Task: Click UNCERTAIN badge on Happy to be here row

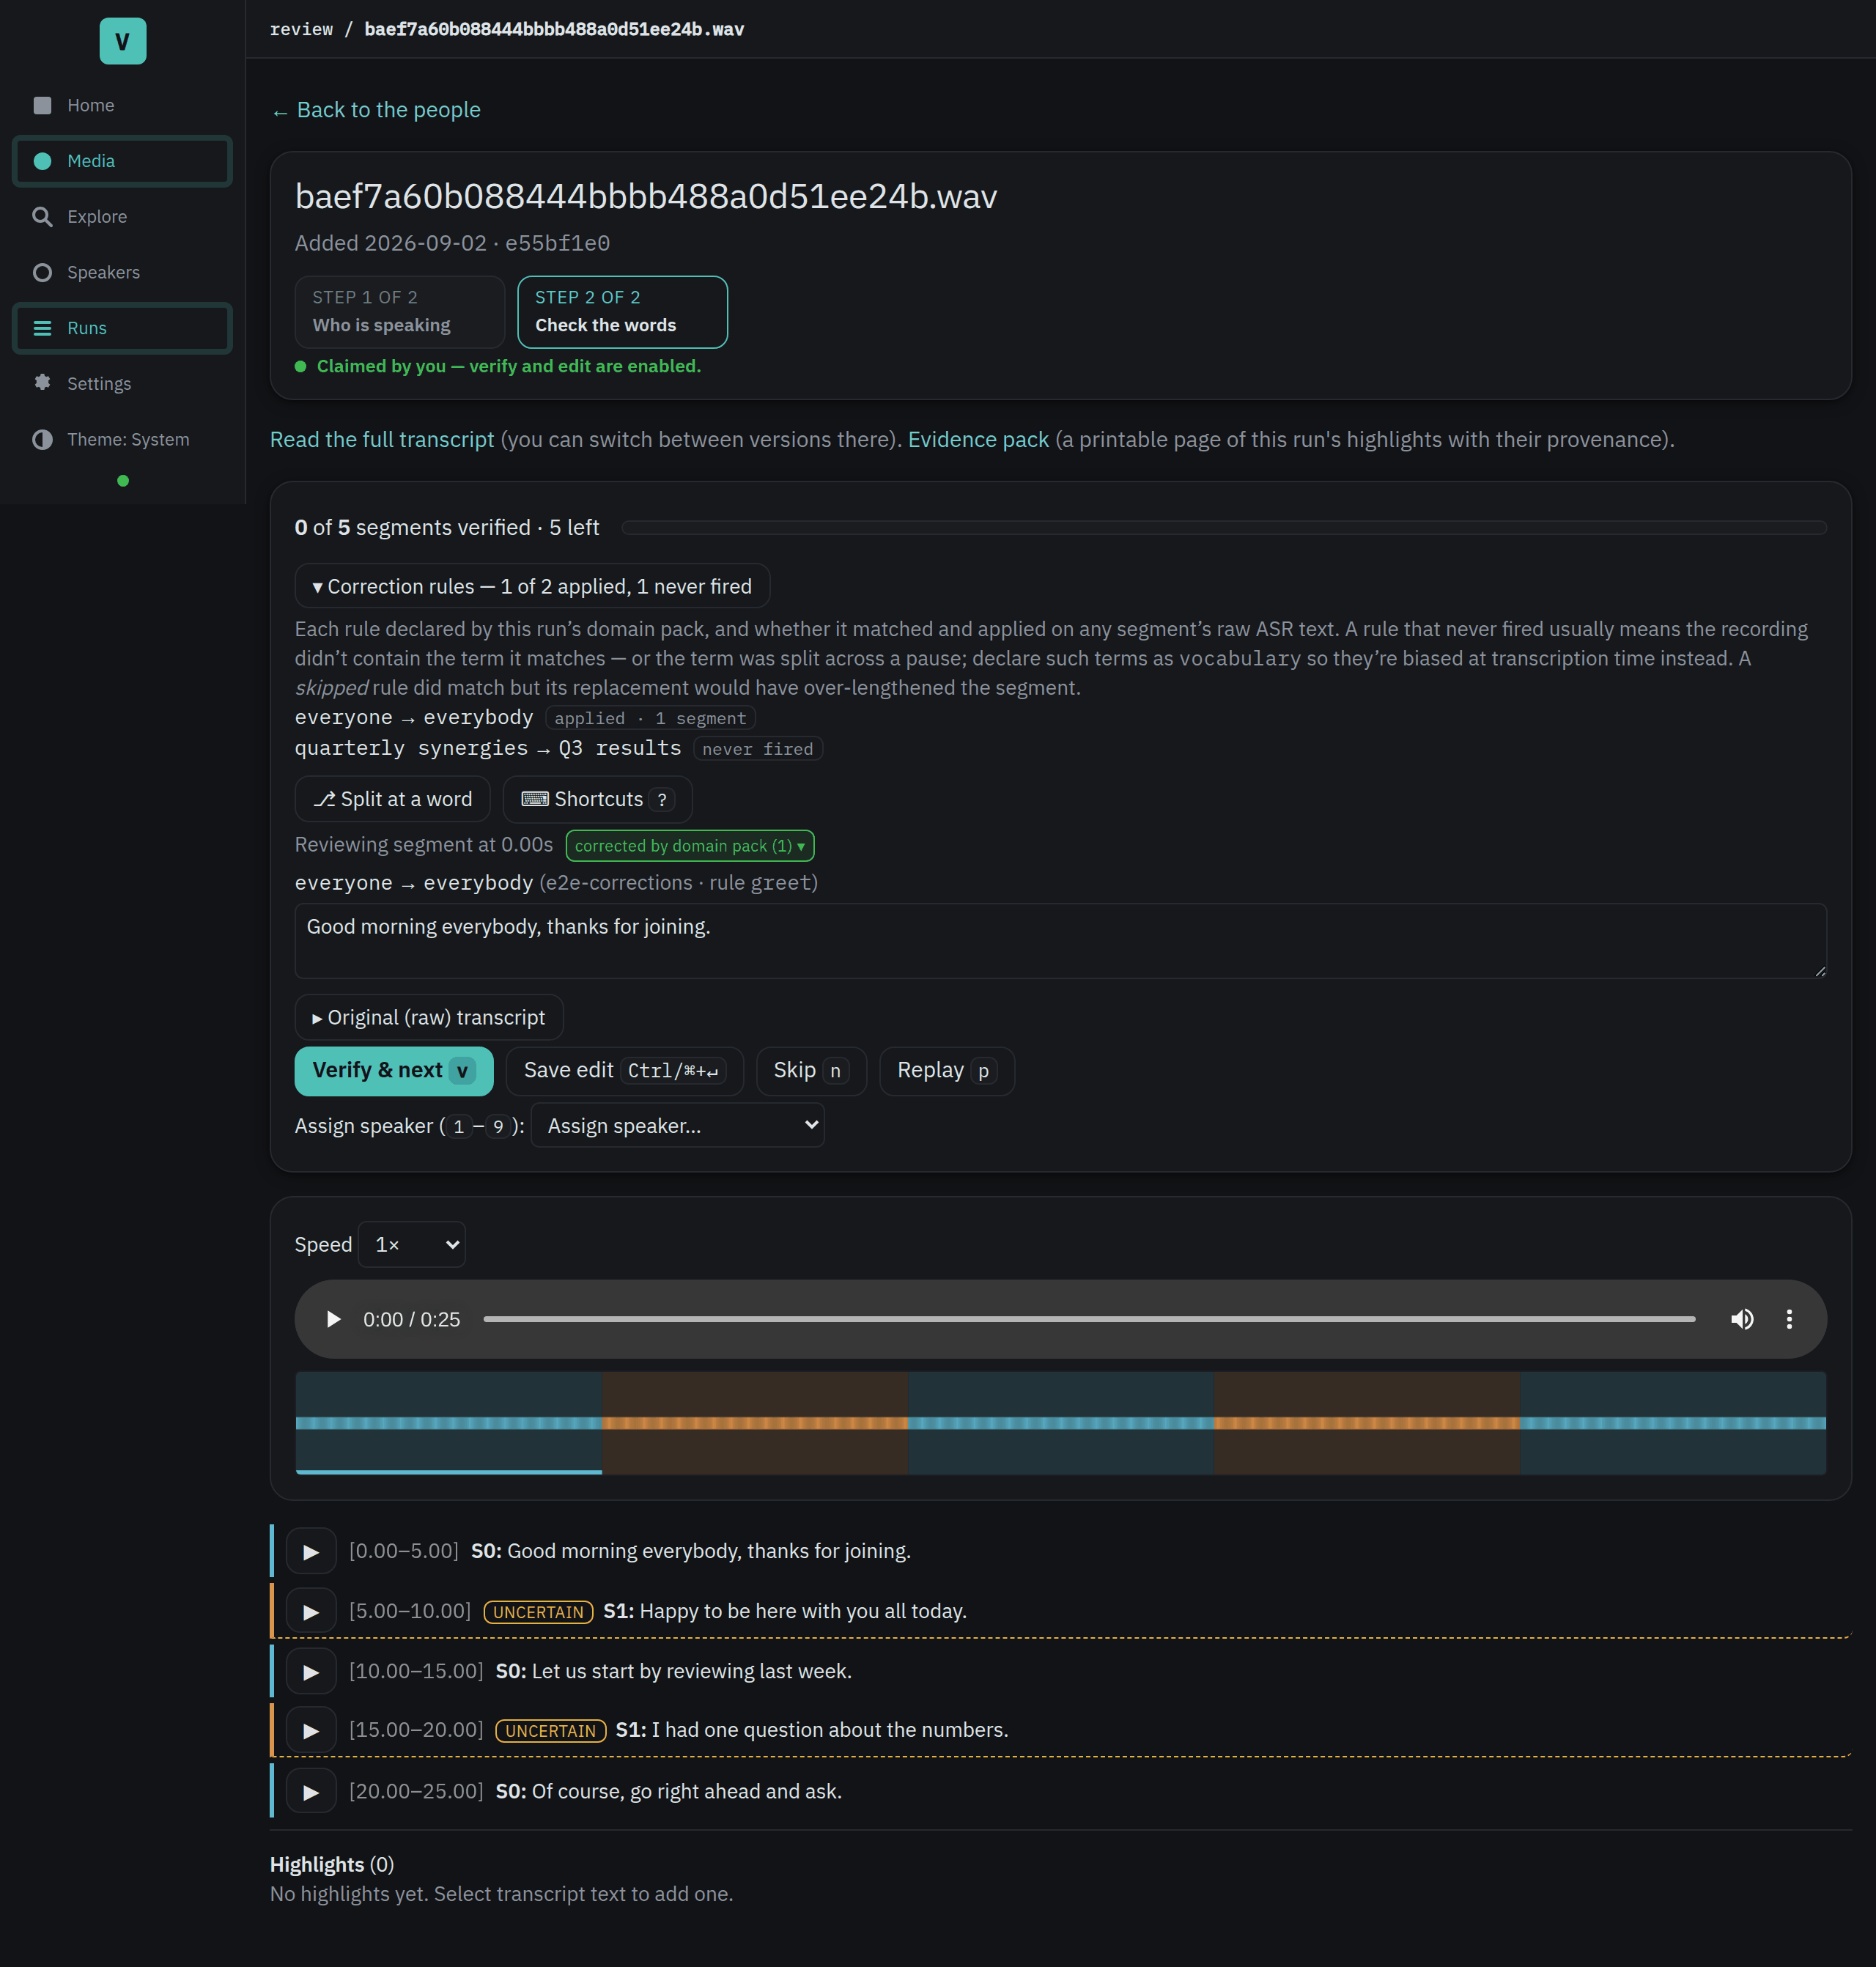Action: point(538,1612)
